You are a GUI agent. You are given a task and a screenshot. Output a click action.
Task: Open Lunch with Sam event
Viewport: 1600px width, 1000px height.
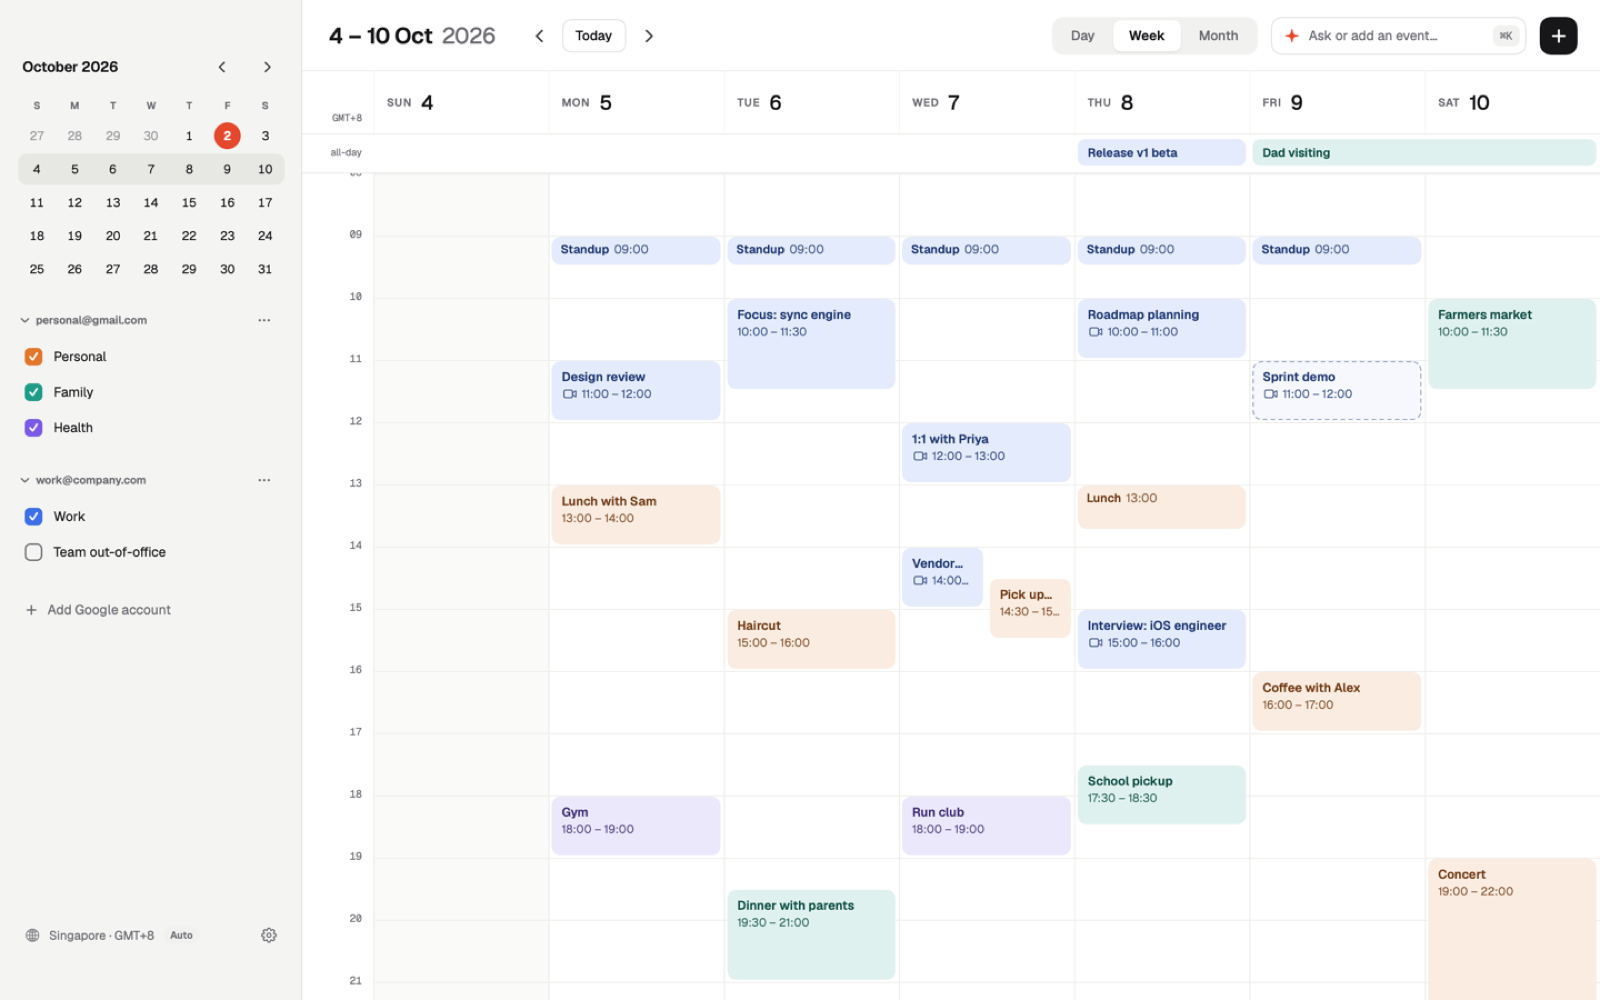click(x=635, y=514)
